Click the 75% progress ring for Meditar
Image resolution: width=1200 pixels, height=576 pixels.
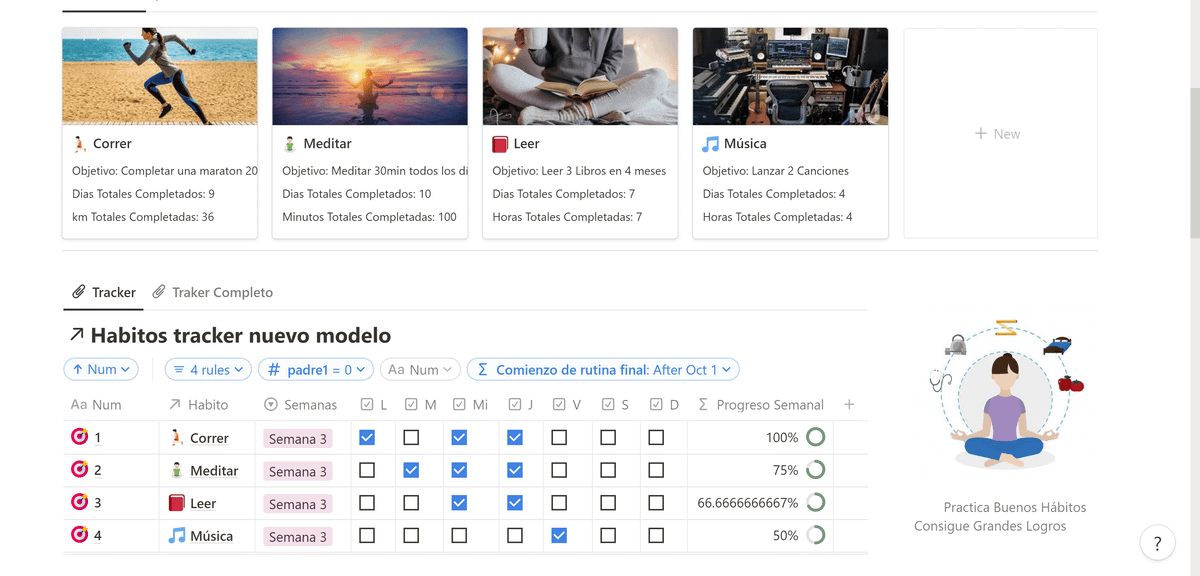coord(815,470)
